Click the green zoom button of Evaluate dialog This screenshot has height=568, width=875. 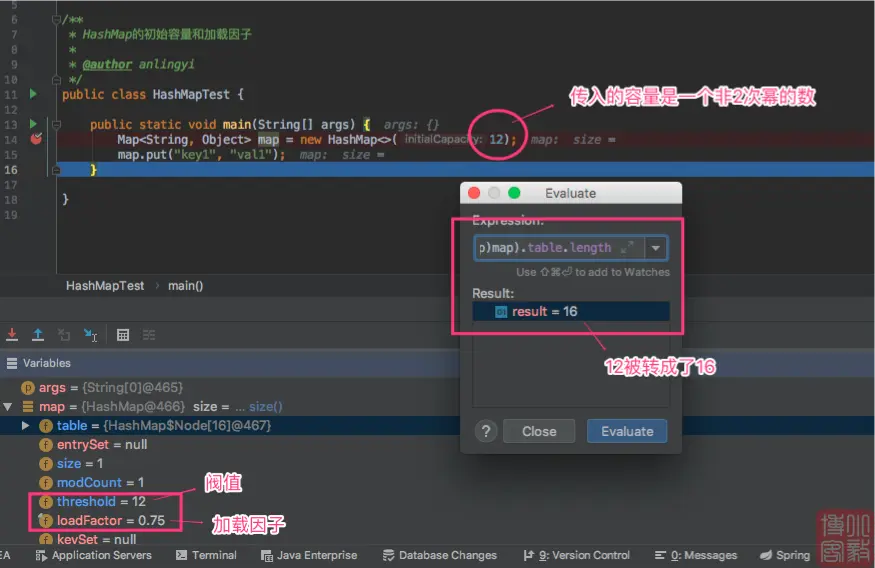[514, 193]
